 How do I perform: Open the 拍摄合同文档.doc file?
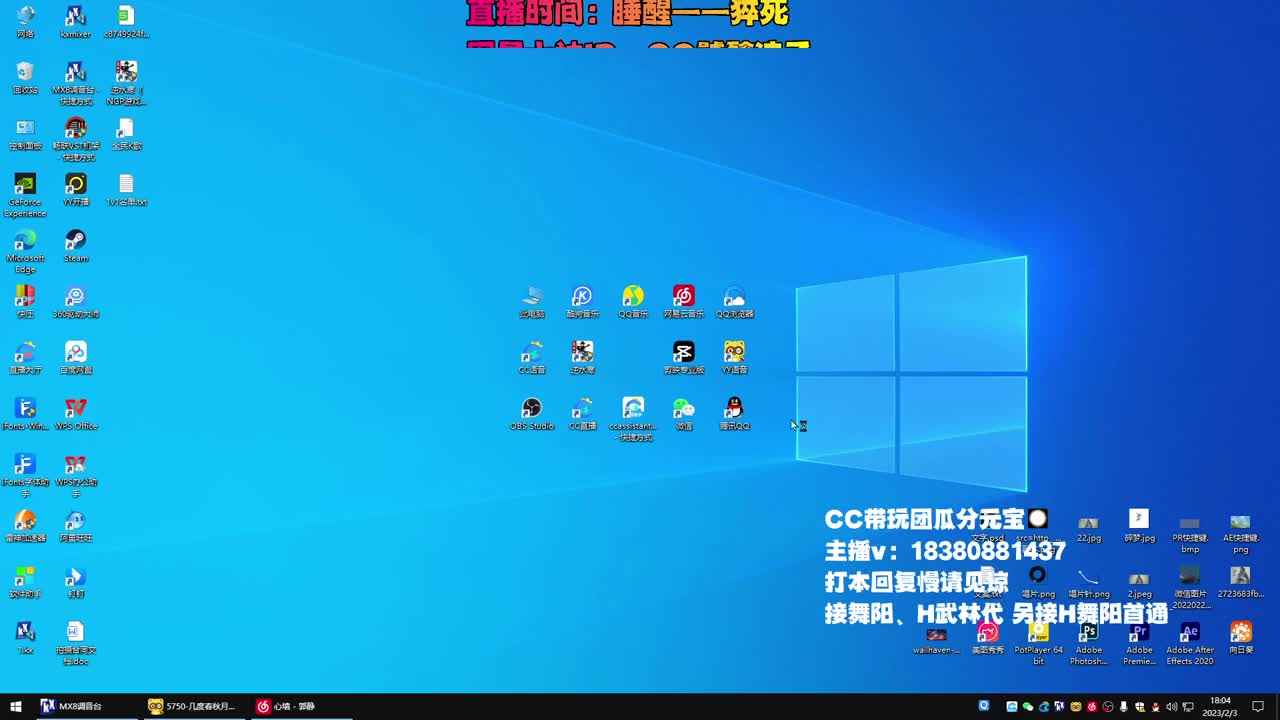pos(76,643)
